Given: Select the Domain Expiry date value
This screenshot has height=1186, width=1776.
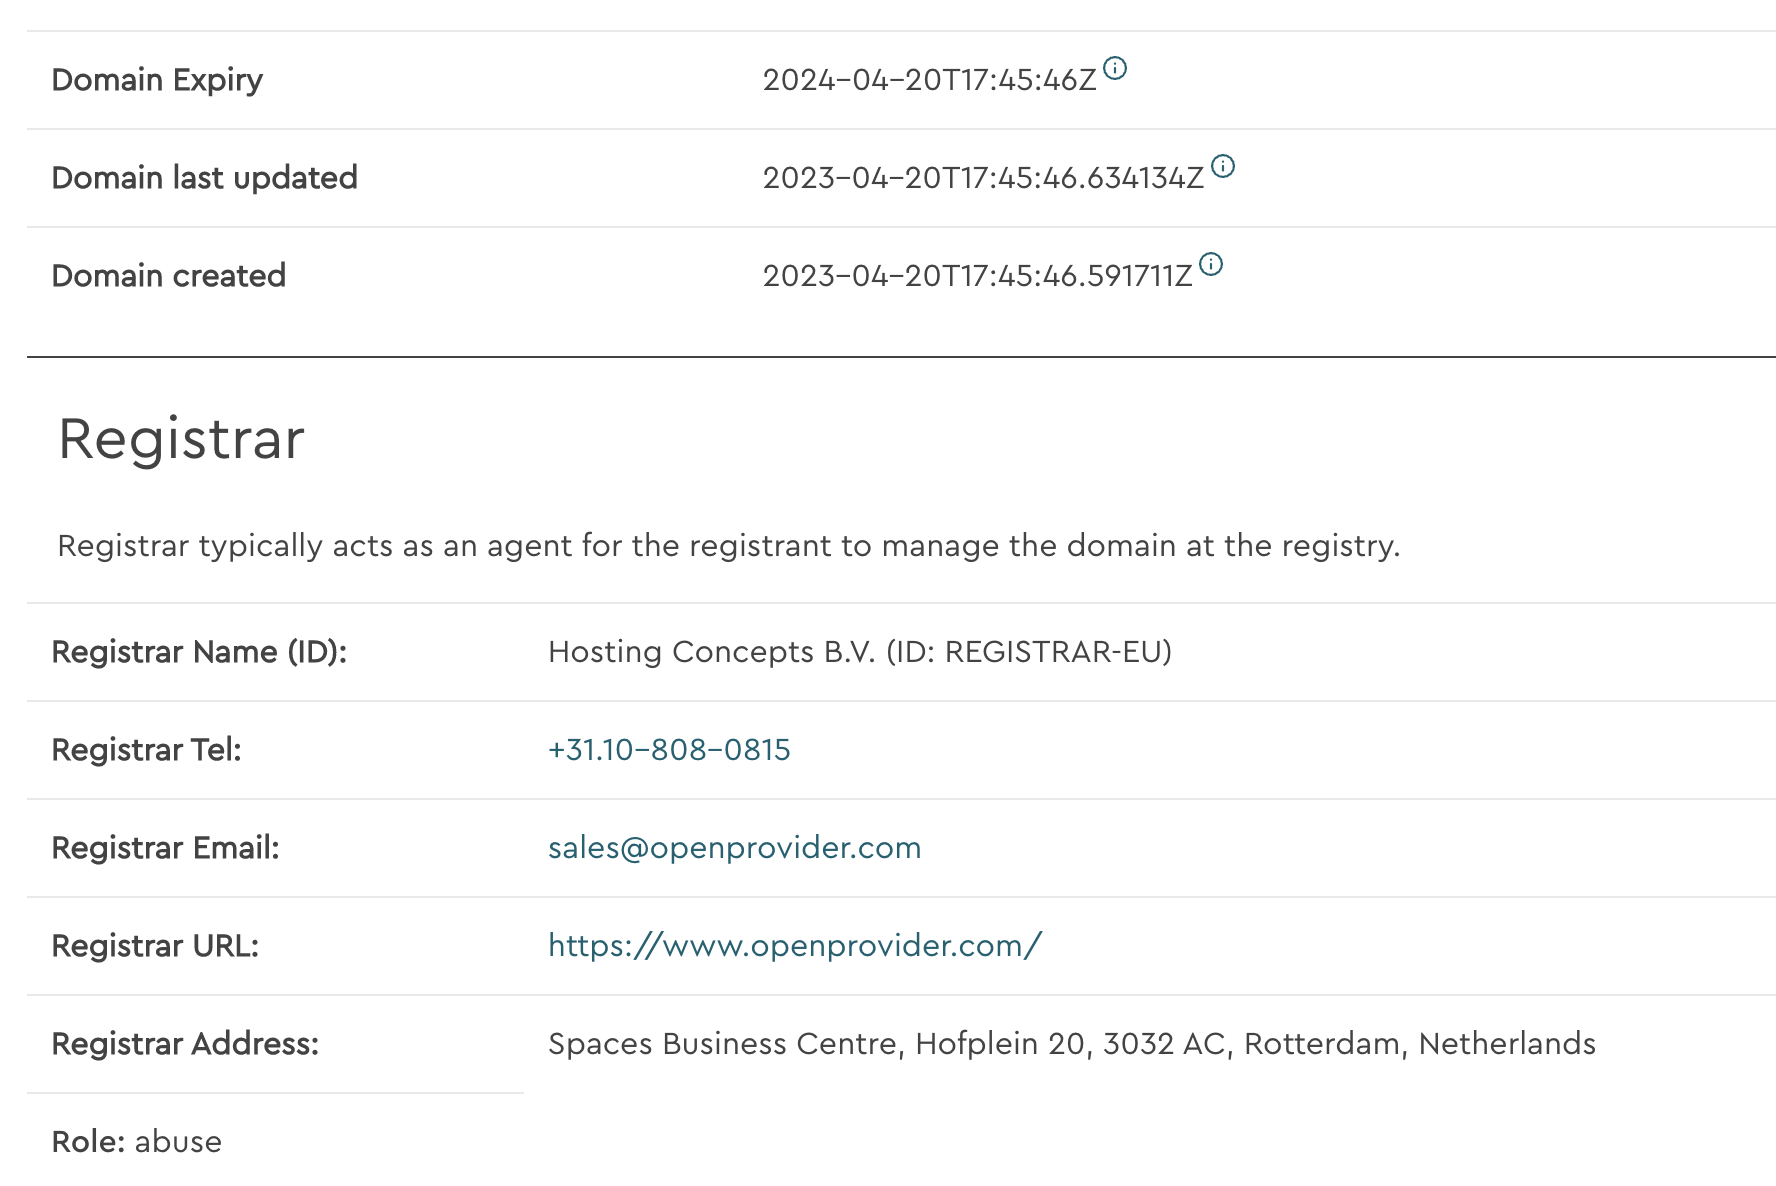Looking at the screenshot, I should coord(929,80).
